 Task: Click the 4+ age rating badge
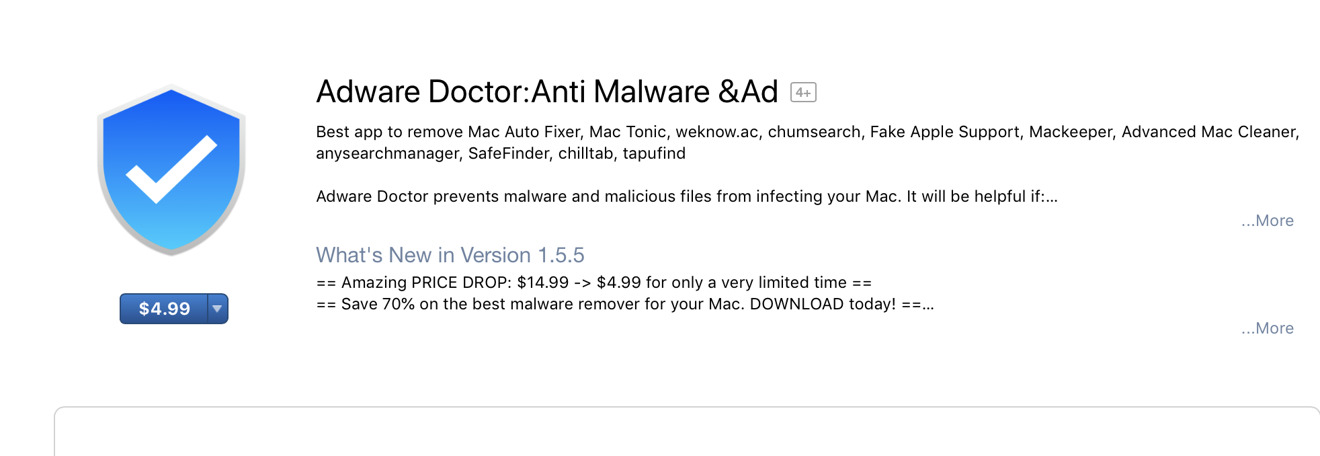coord(803,93)
